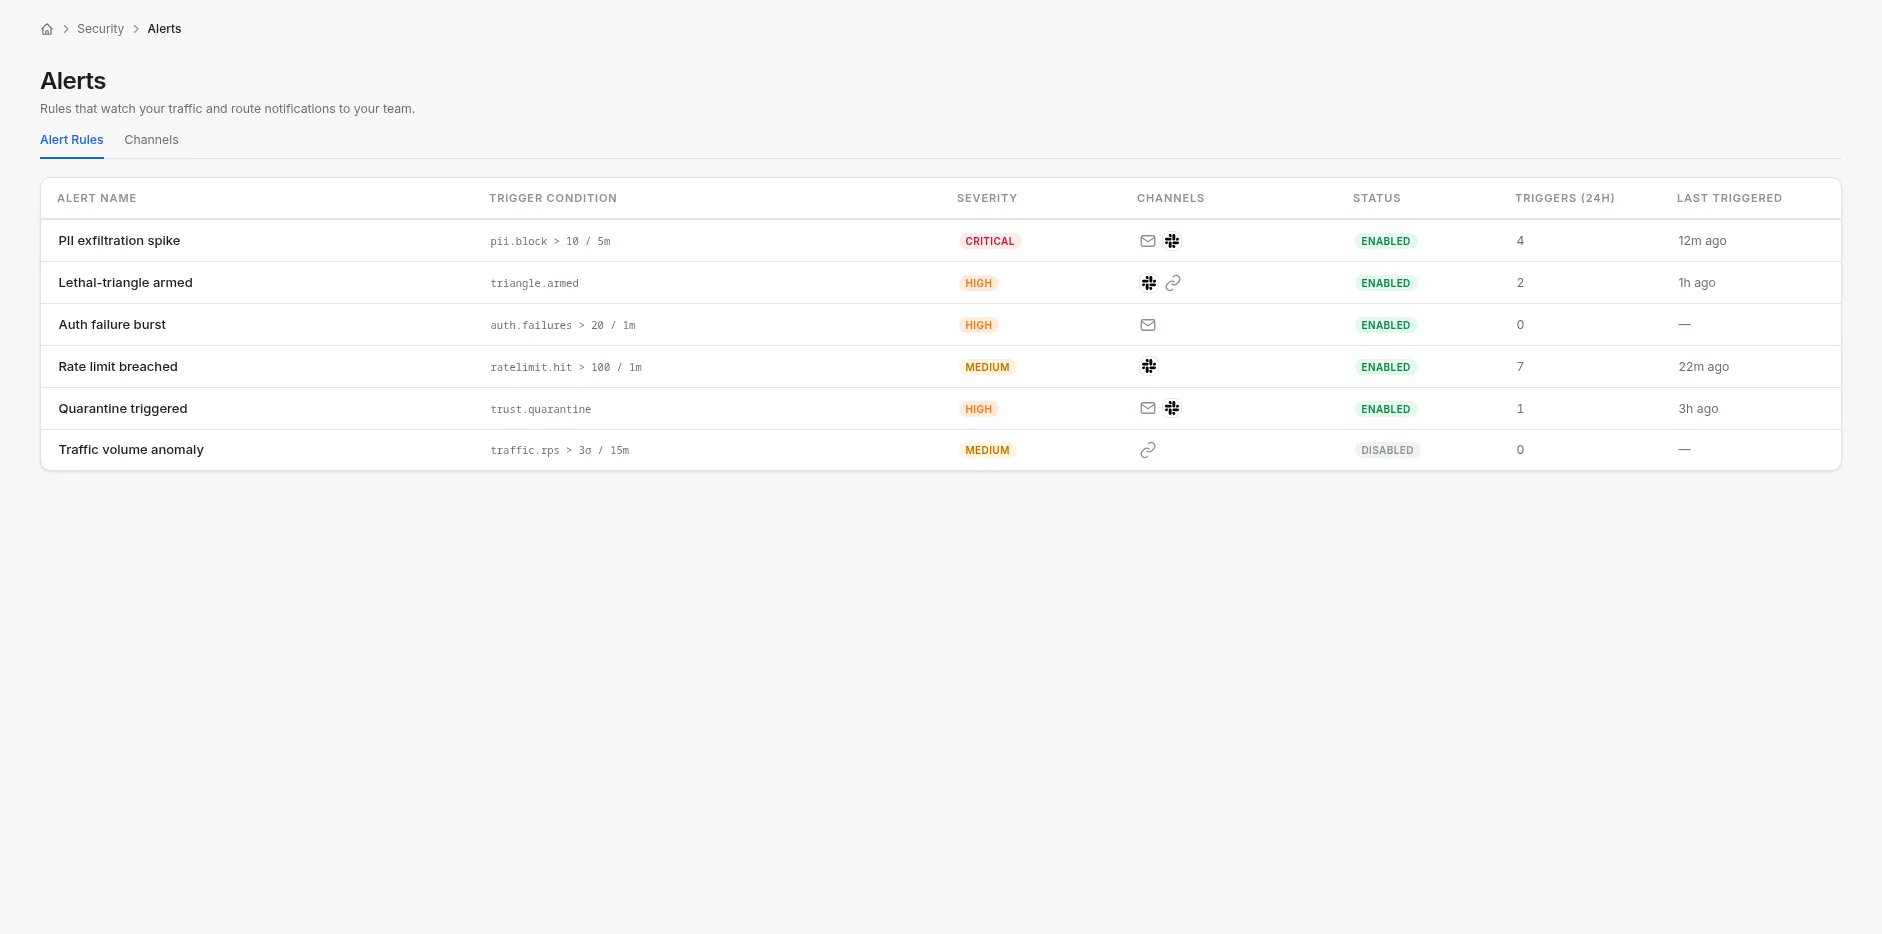Viewport: 1882px width, 934px height.
Task: Click ENABLED badge for PII exfiltration spike
Action: [1386, 241]
